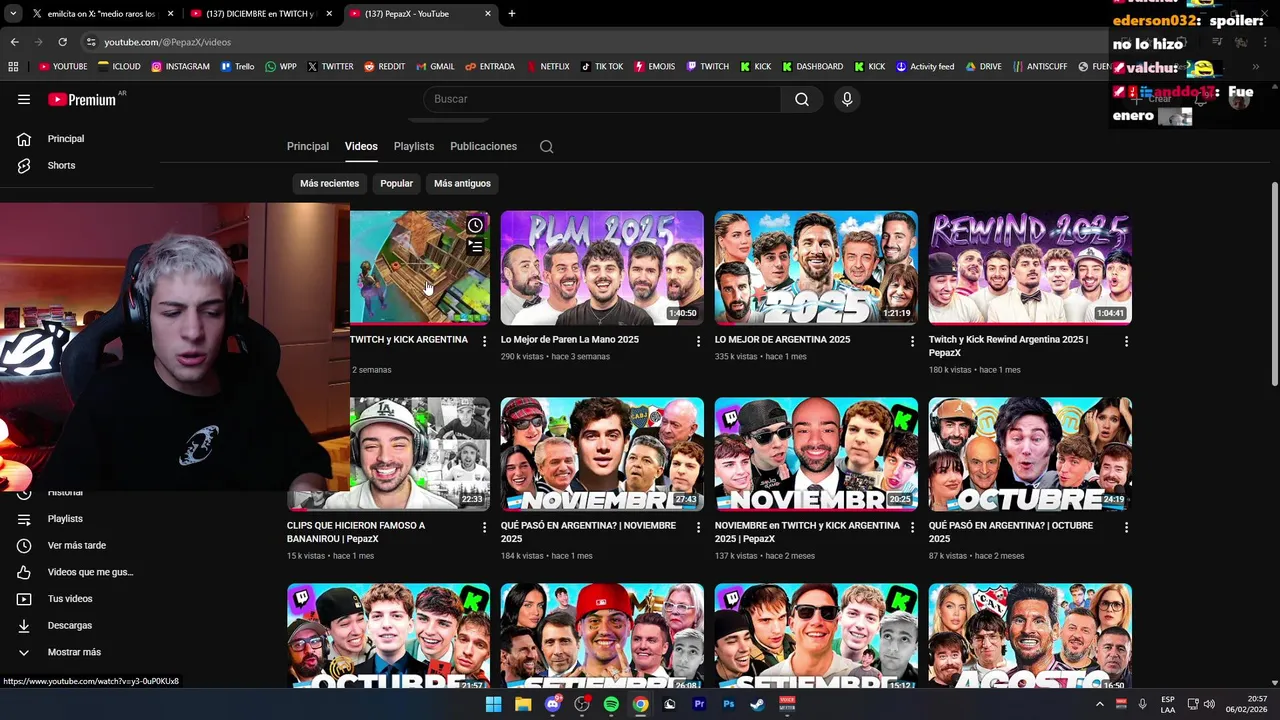Click the Chrome address bar URL
Viewport: 1280px width, 720px height.
tap(167, 42)
